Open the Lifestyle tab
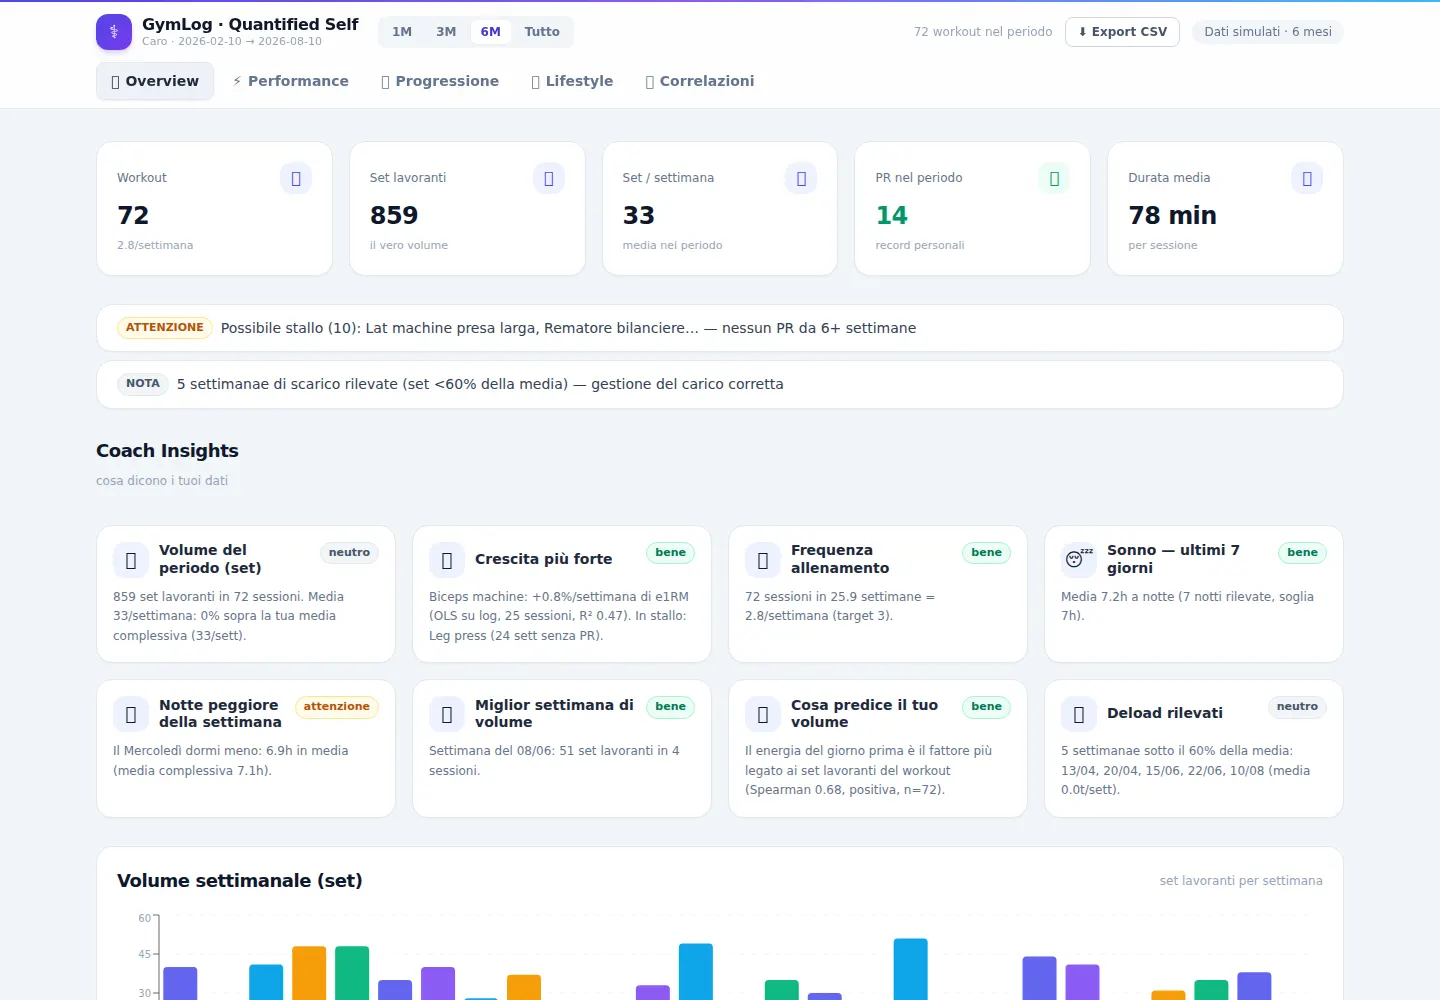 [x=572, y=81]
